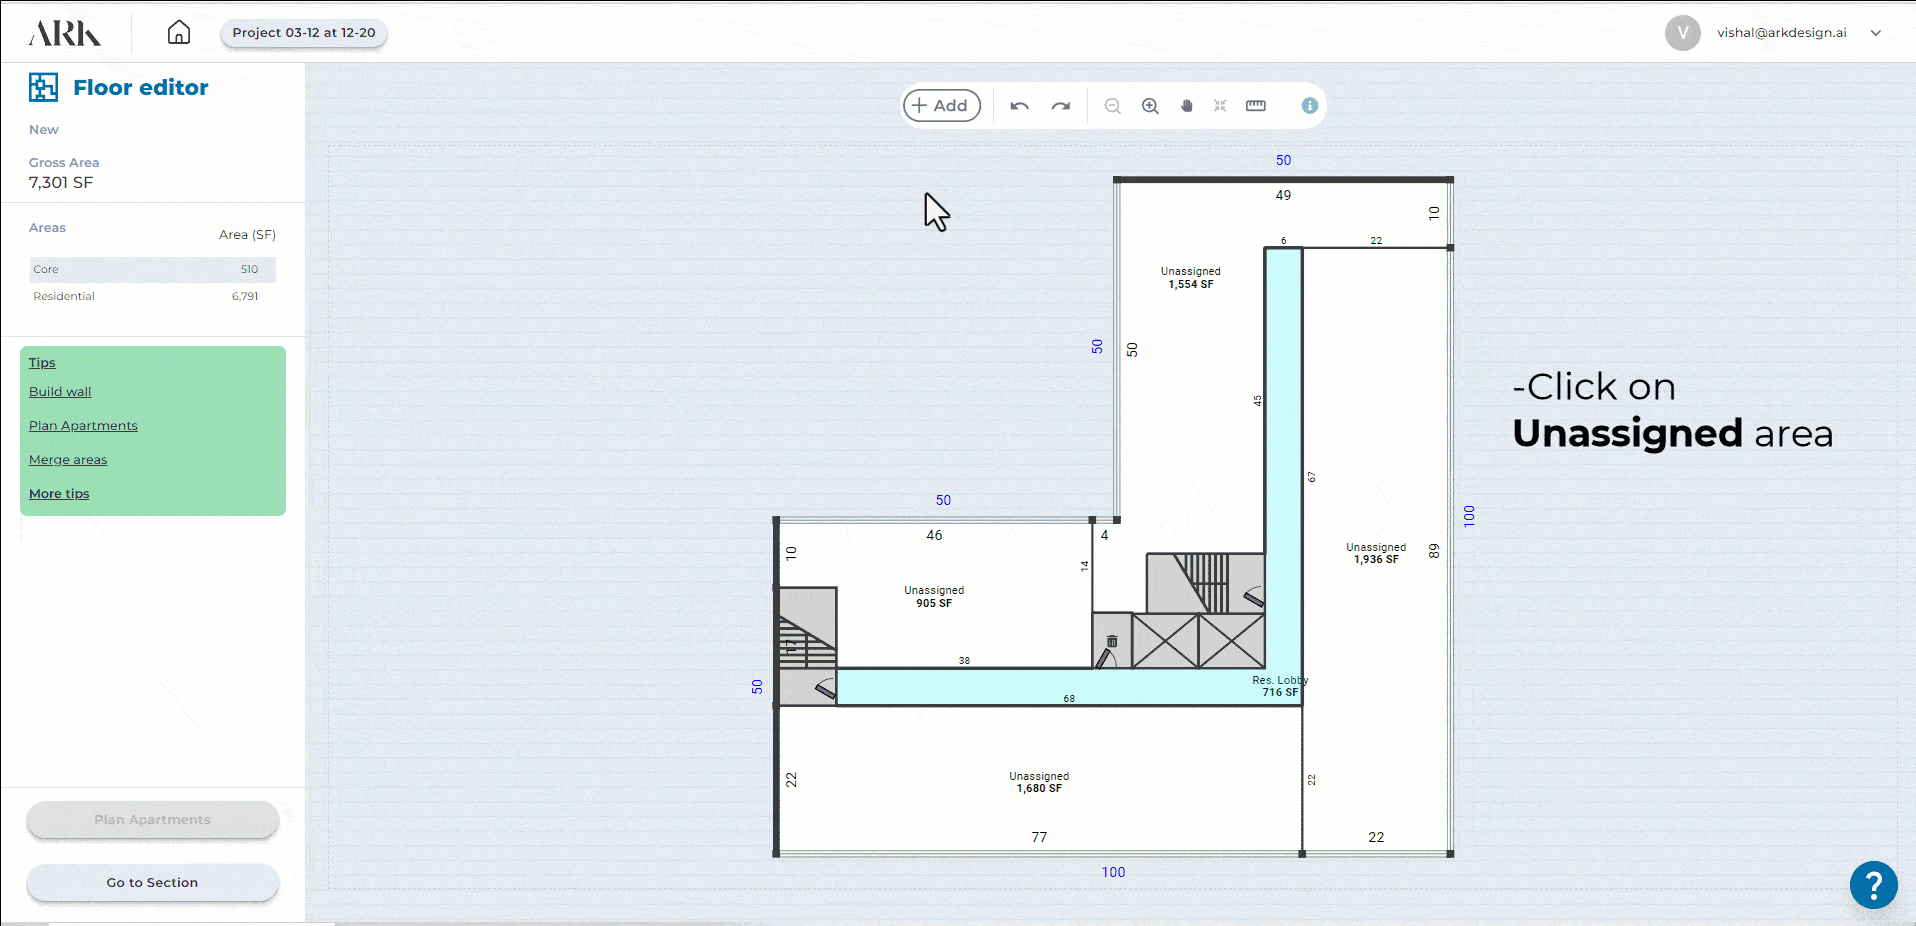Click the fit-to-screen collapse icon

point(1220,106)
